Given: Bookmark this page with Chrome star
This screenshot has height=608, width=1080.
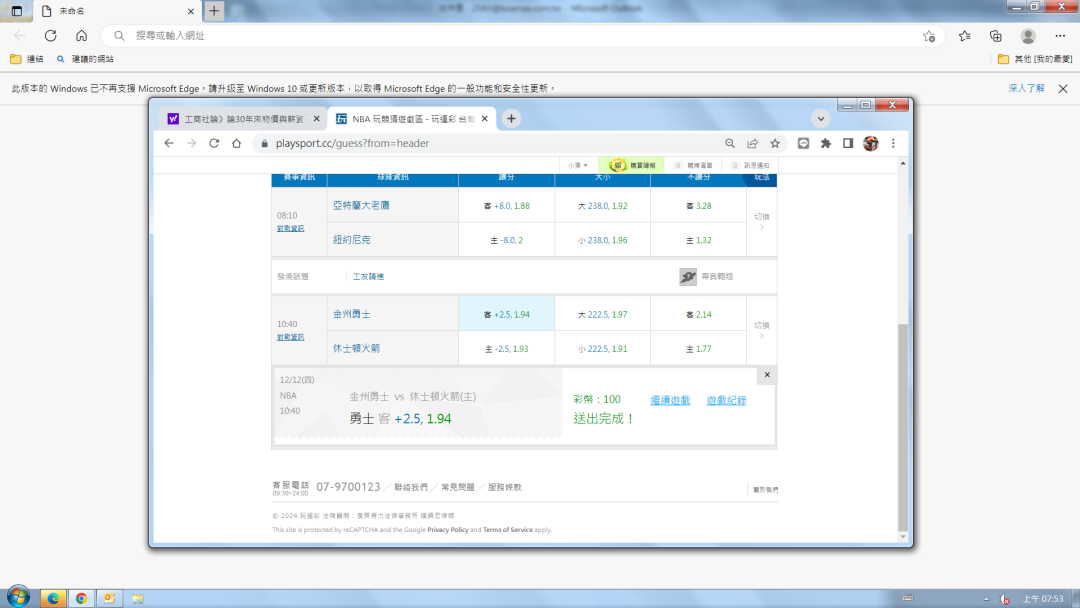Looking at the screenshot, I should pyautogui.click(x=775, y=143).
